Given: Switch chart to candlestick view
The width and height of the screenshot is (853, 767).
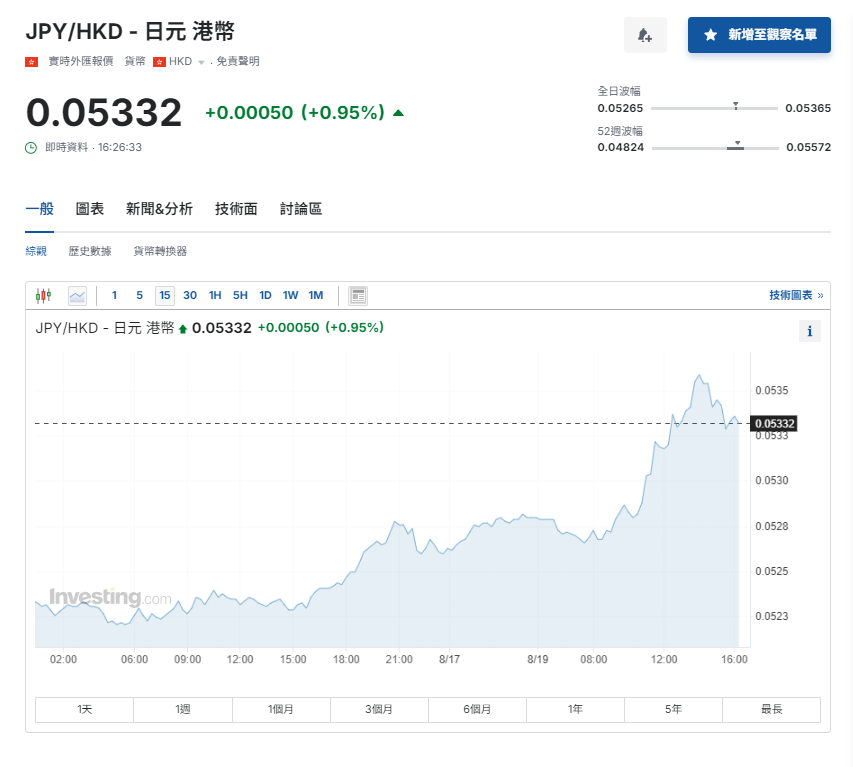Looking at the screenshot, I should click(x=43, y=295).
